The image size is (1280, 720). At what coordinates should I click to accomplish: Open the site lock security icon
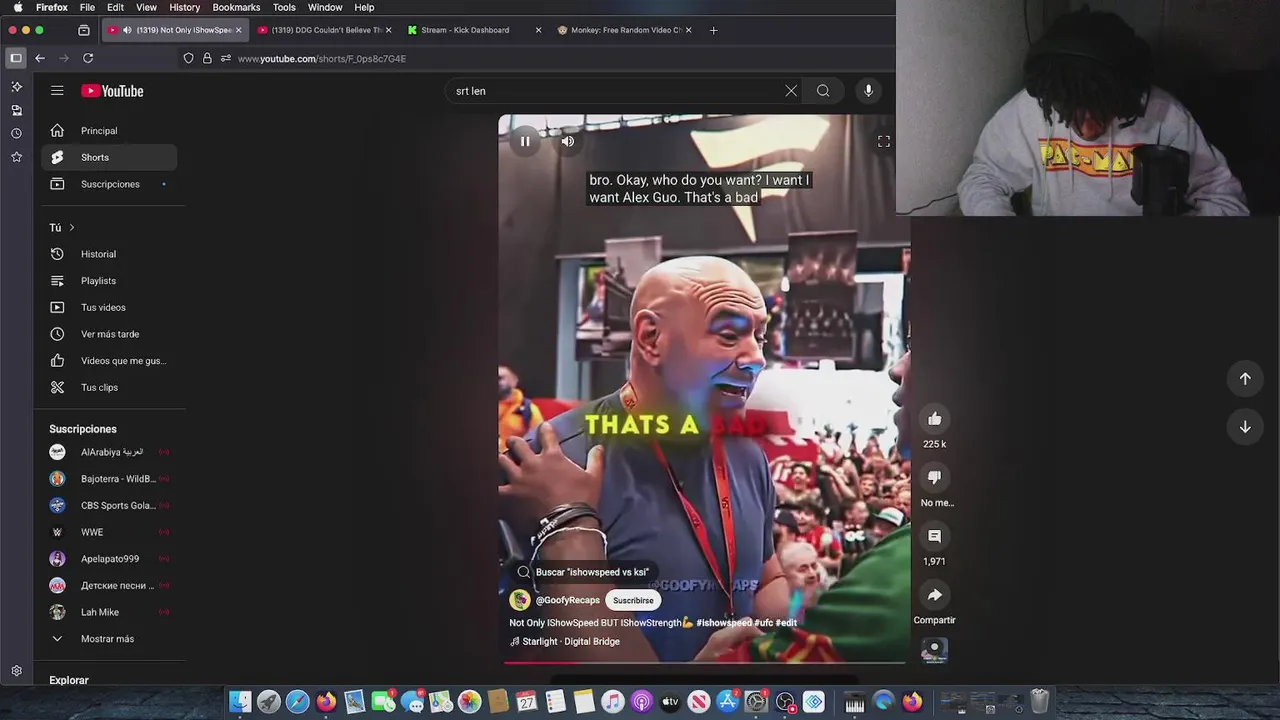tap(207, 59)
